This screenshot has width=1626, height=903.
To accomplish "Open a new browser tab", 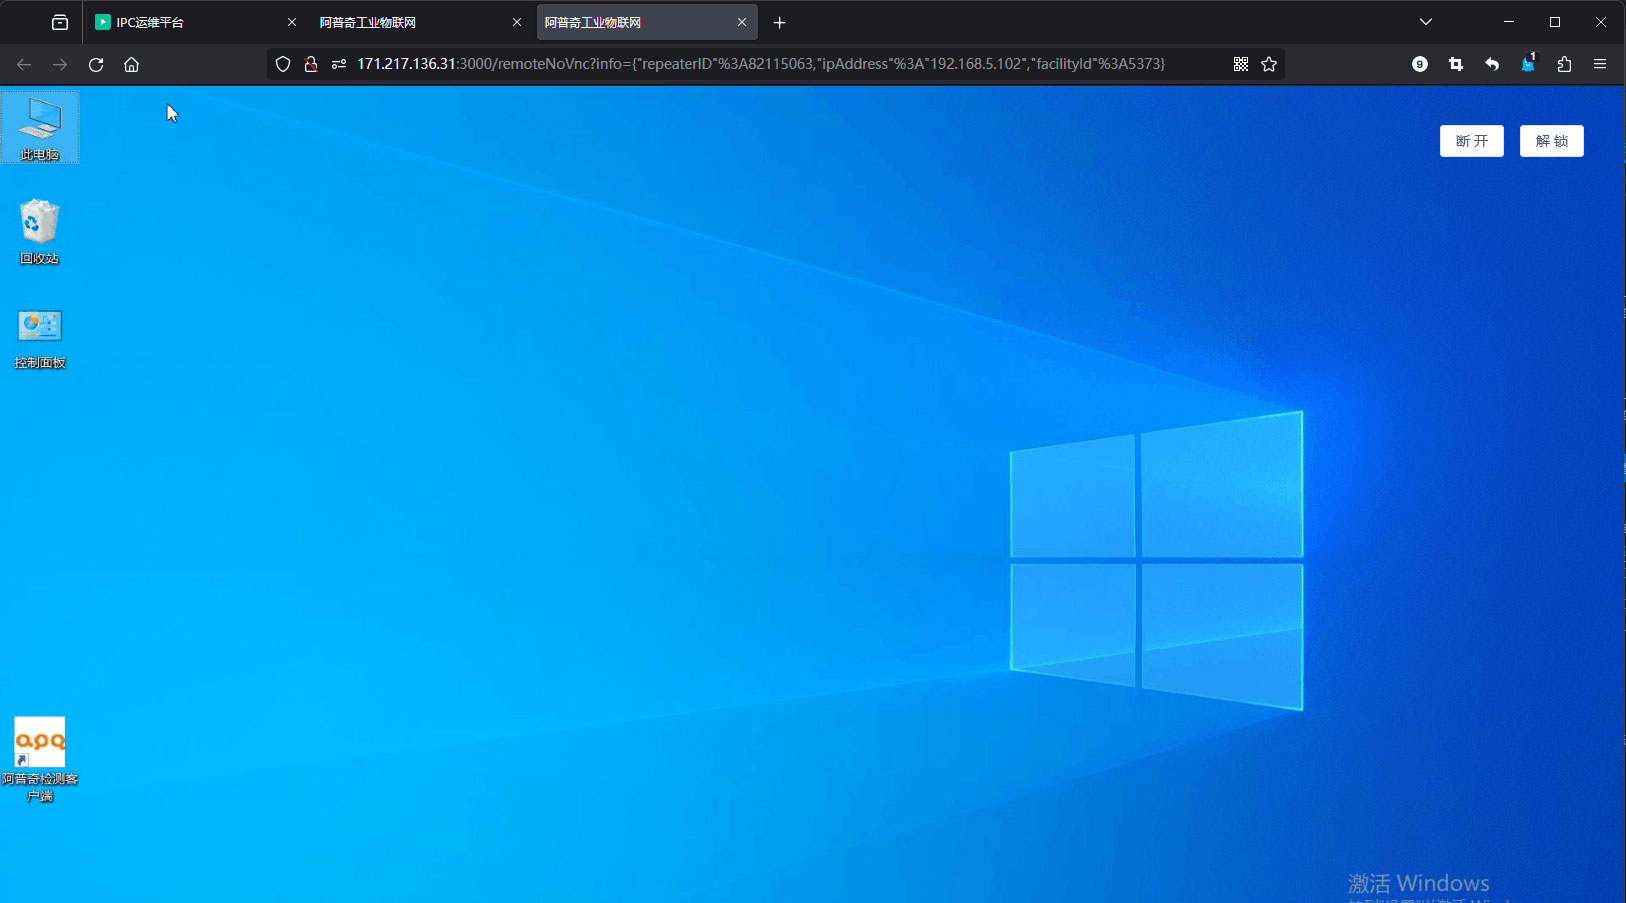I will 780,22.
